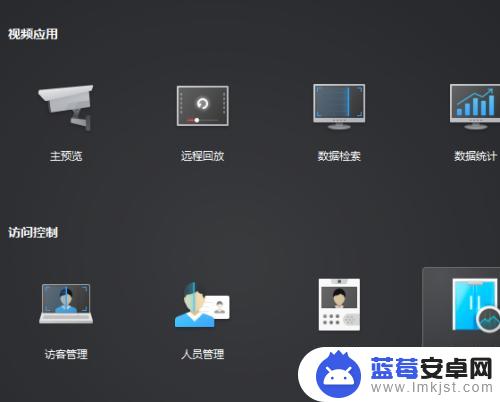This screenshot has width=500, height=402.
Task: Open the www.lmkjst.com URL text
Action: [432, 387]
